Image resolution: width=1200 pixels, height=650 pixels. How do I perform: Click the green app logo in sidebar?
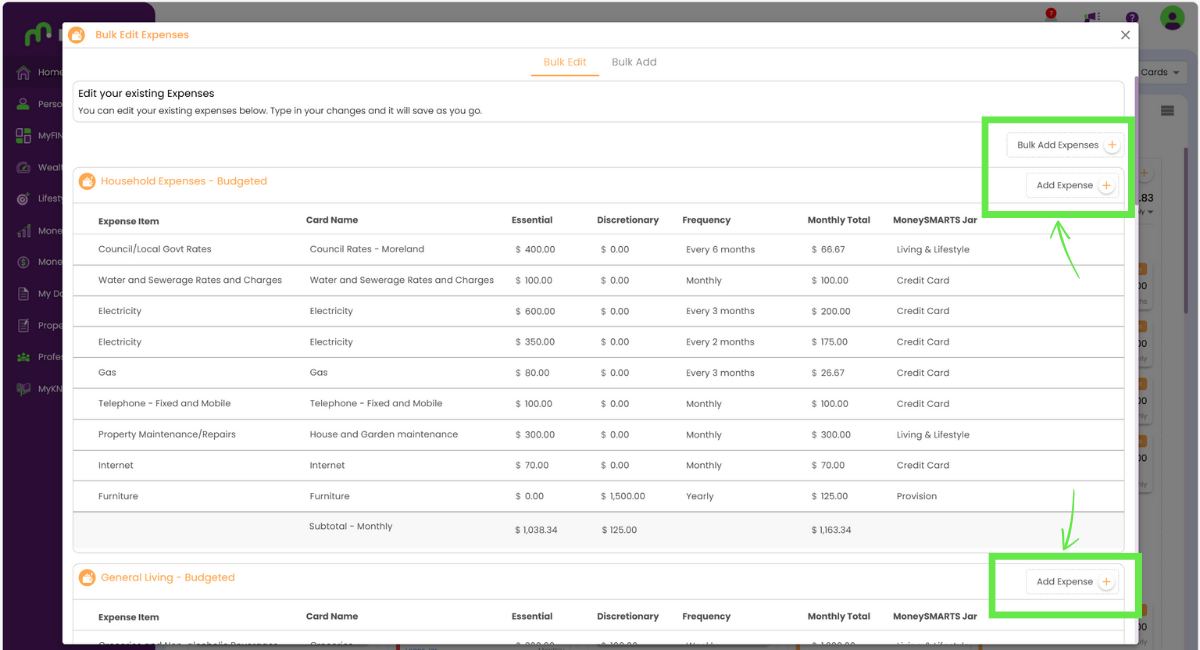pos(38,35)
